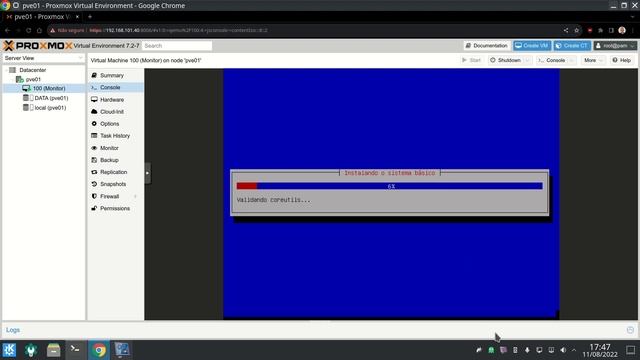The image size is (640, 360).
Task: Reload the page in Chrome
Action: click(x=29, y=30)
